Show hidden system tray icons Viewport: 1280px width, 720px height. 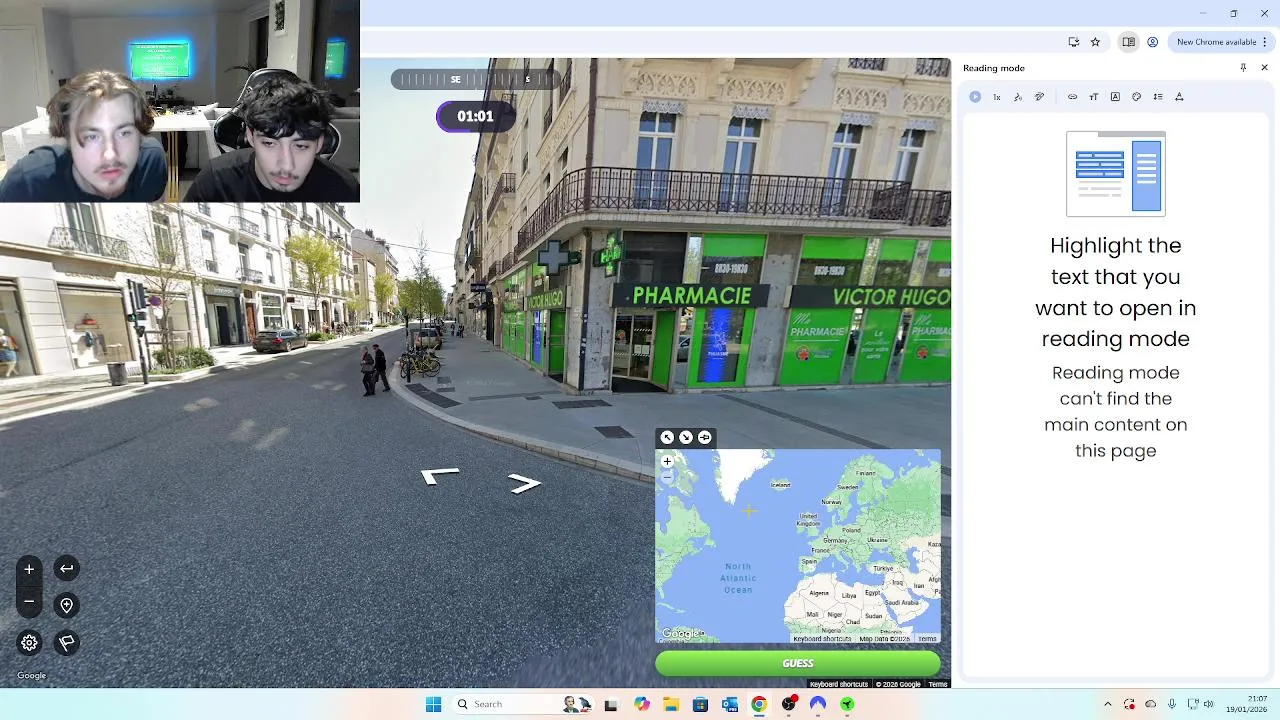(1107, 704)
